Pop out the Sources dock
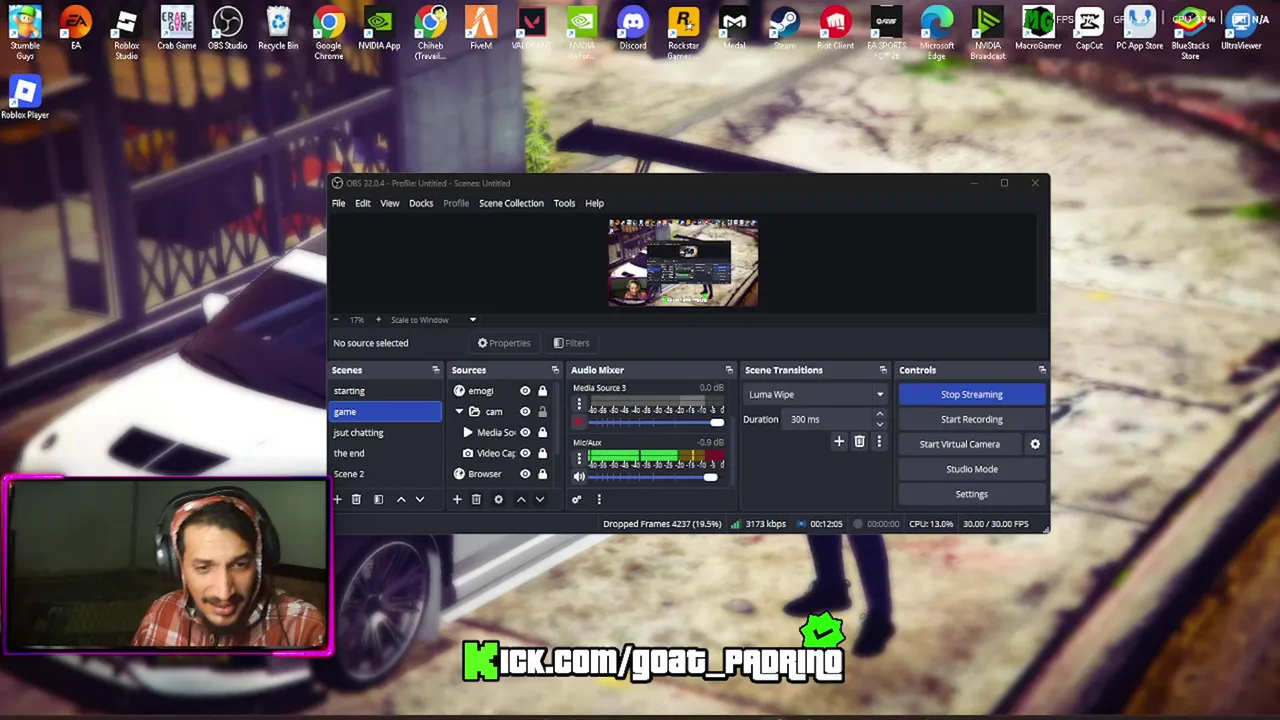This screenshot has height=720, width=1280. 555,370
